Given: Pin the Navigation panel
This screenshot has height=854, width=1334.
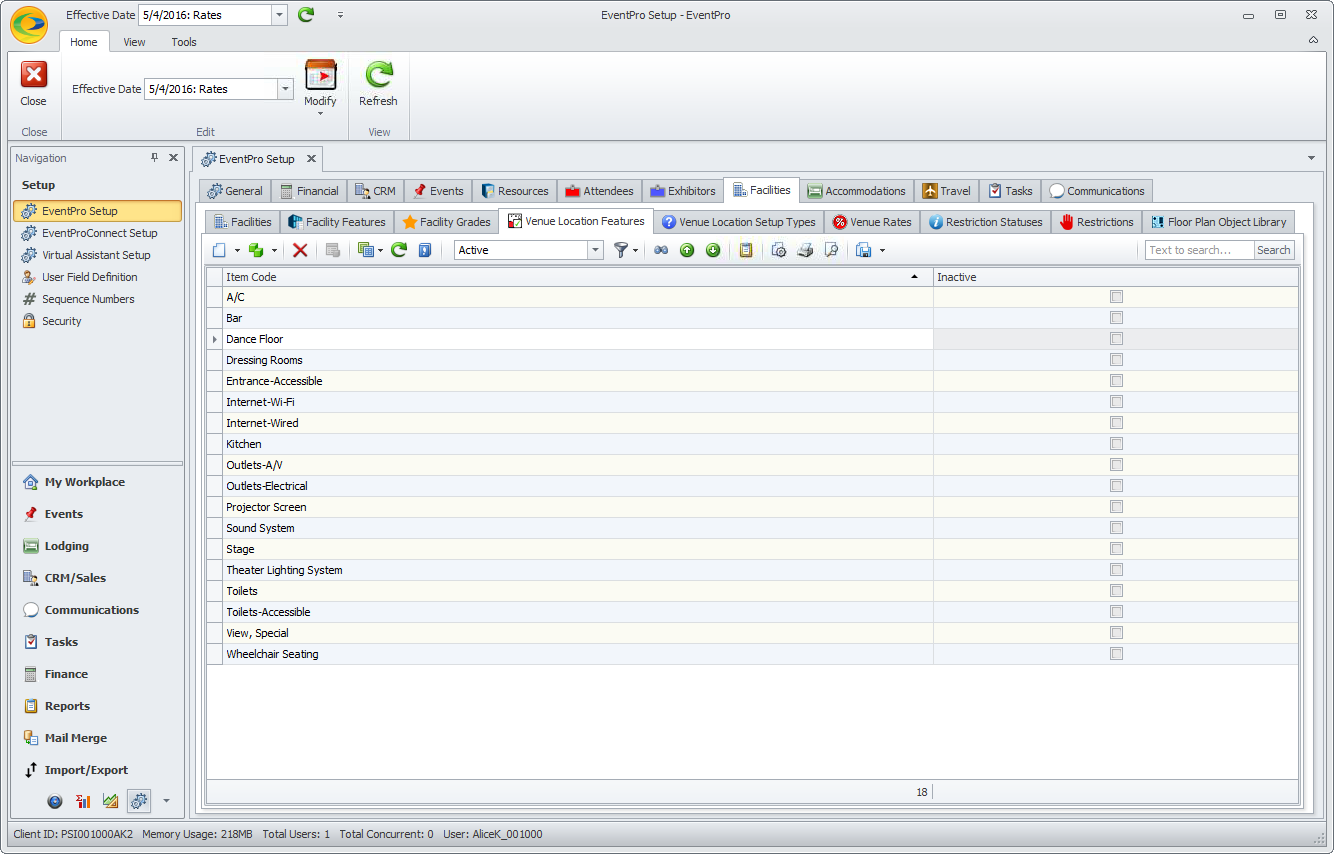Looking at the screenshot, I should 154,158.
